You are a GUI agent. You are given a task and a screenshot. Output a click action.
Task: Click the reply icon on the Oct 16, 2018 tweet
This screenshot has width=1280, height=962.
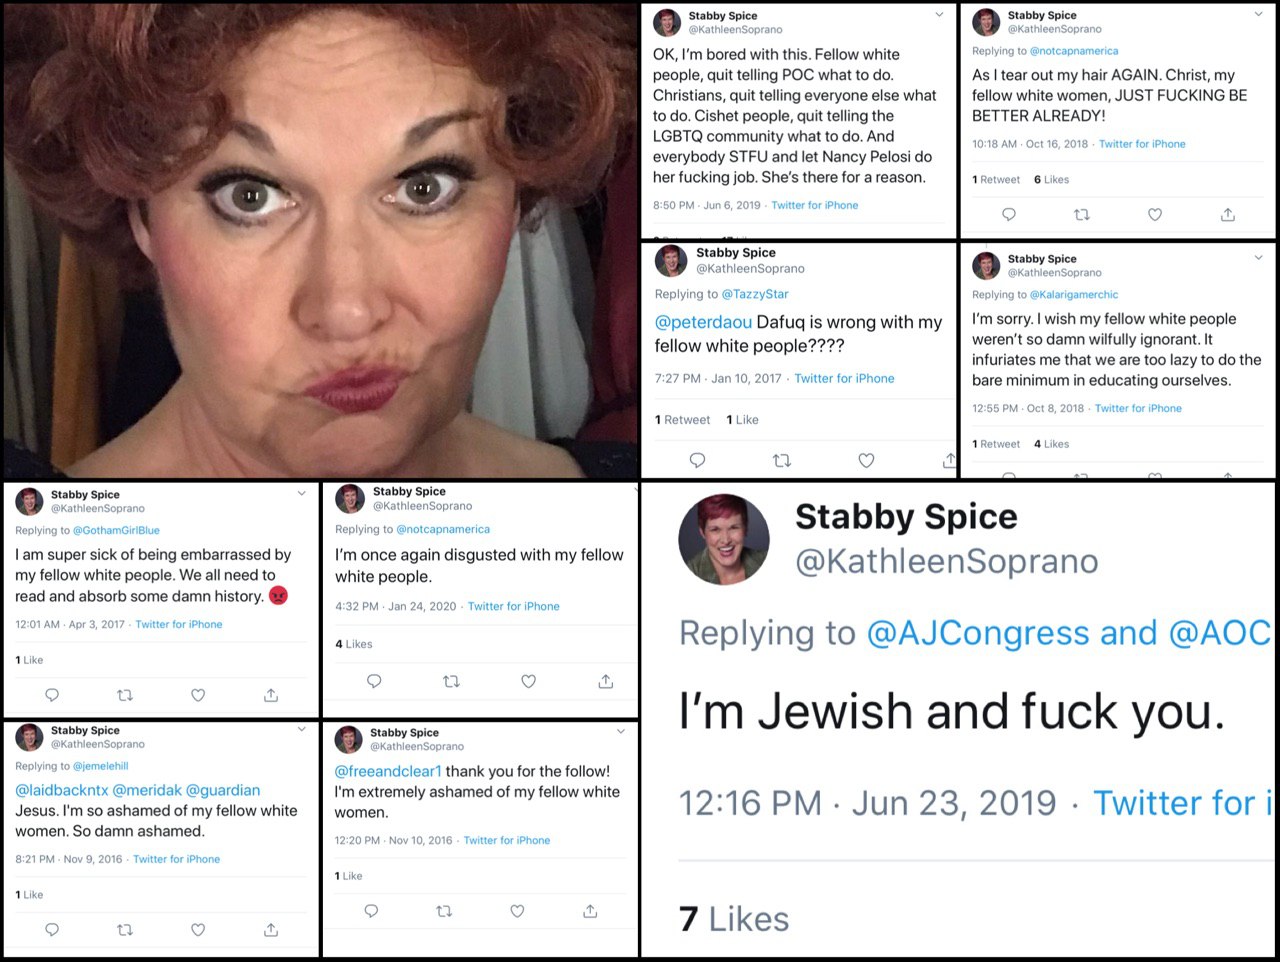[1009, 214]
